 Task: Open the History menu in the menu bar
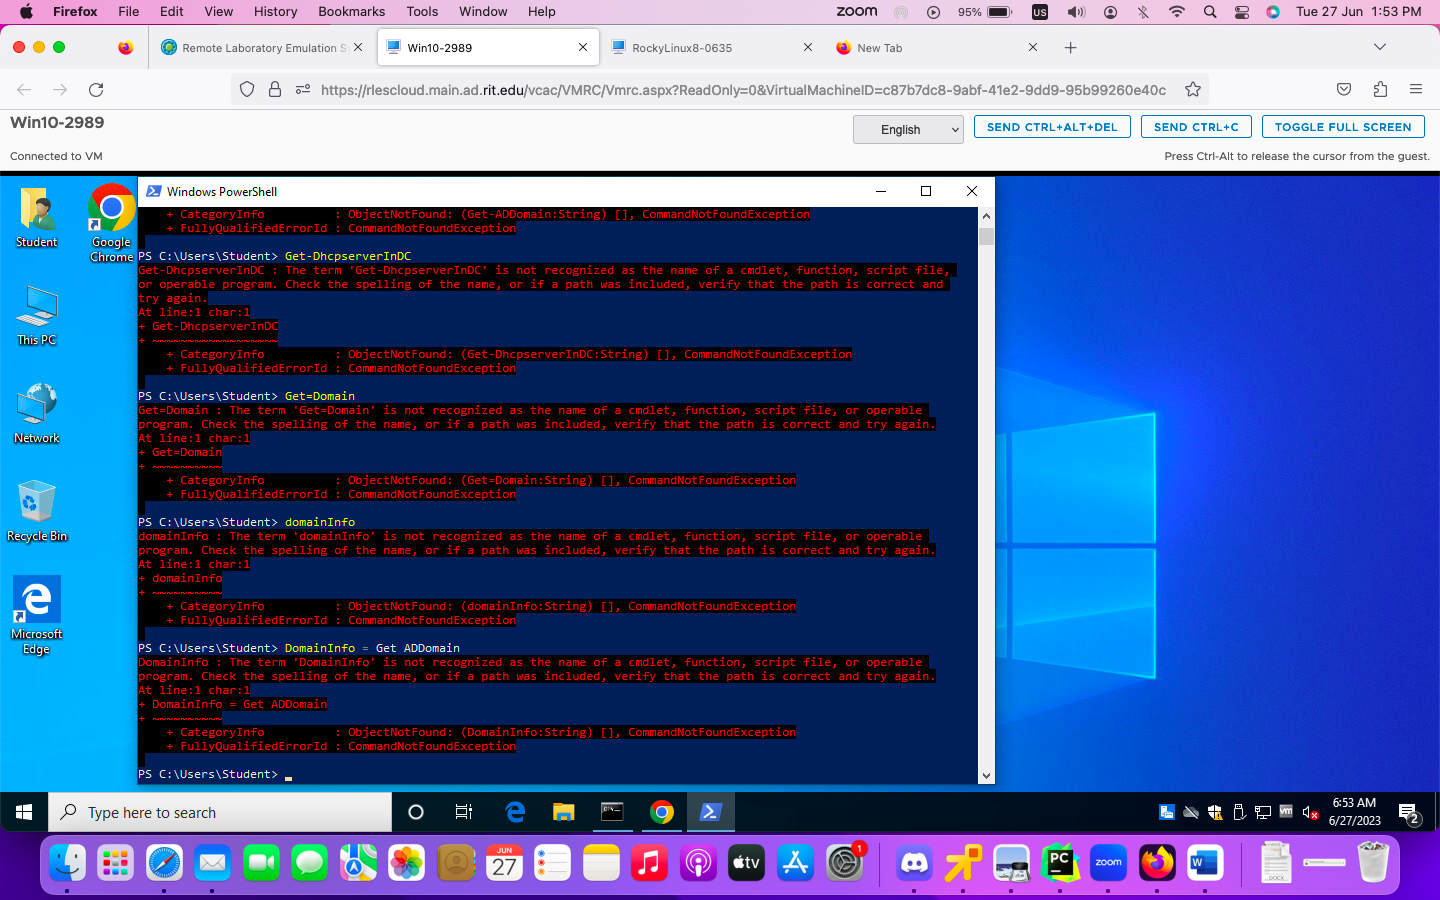point(275,12)
